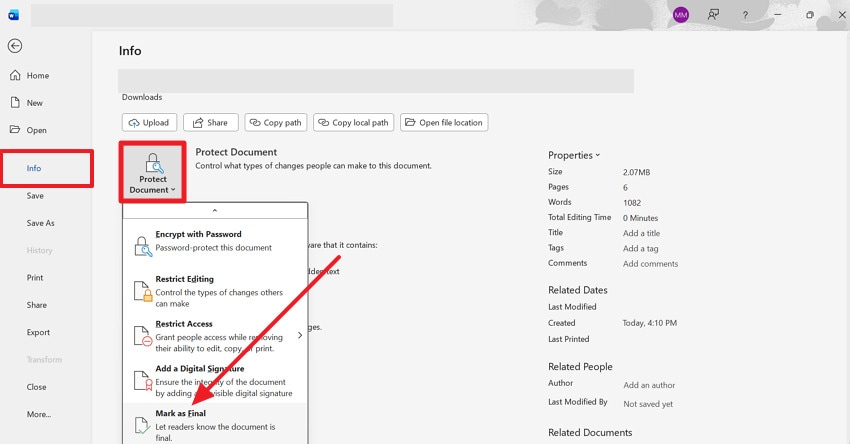Open the Export page from sidebar
This screenshot has height=444, width=850.
click(38, 332)
